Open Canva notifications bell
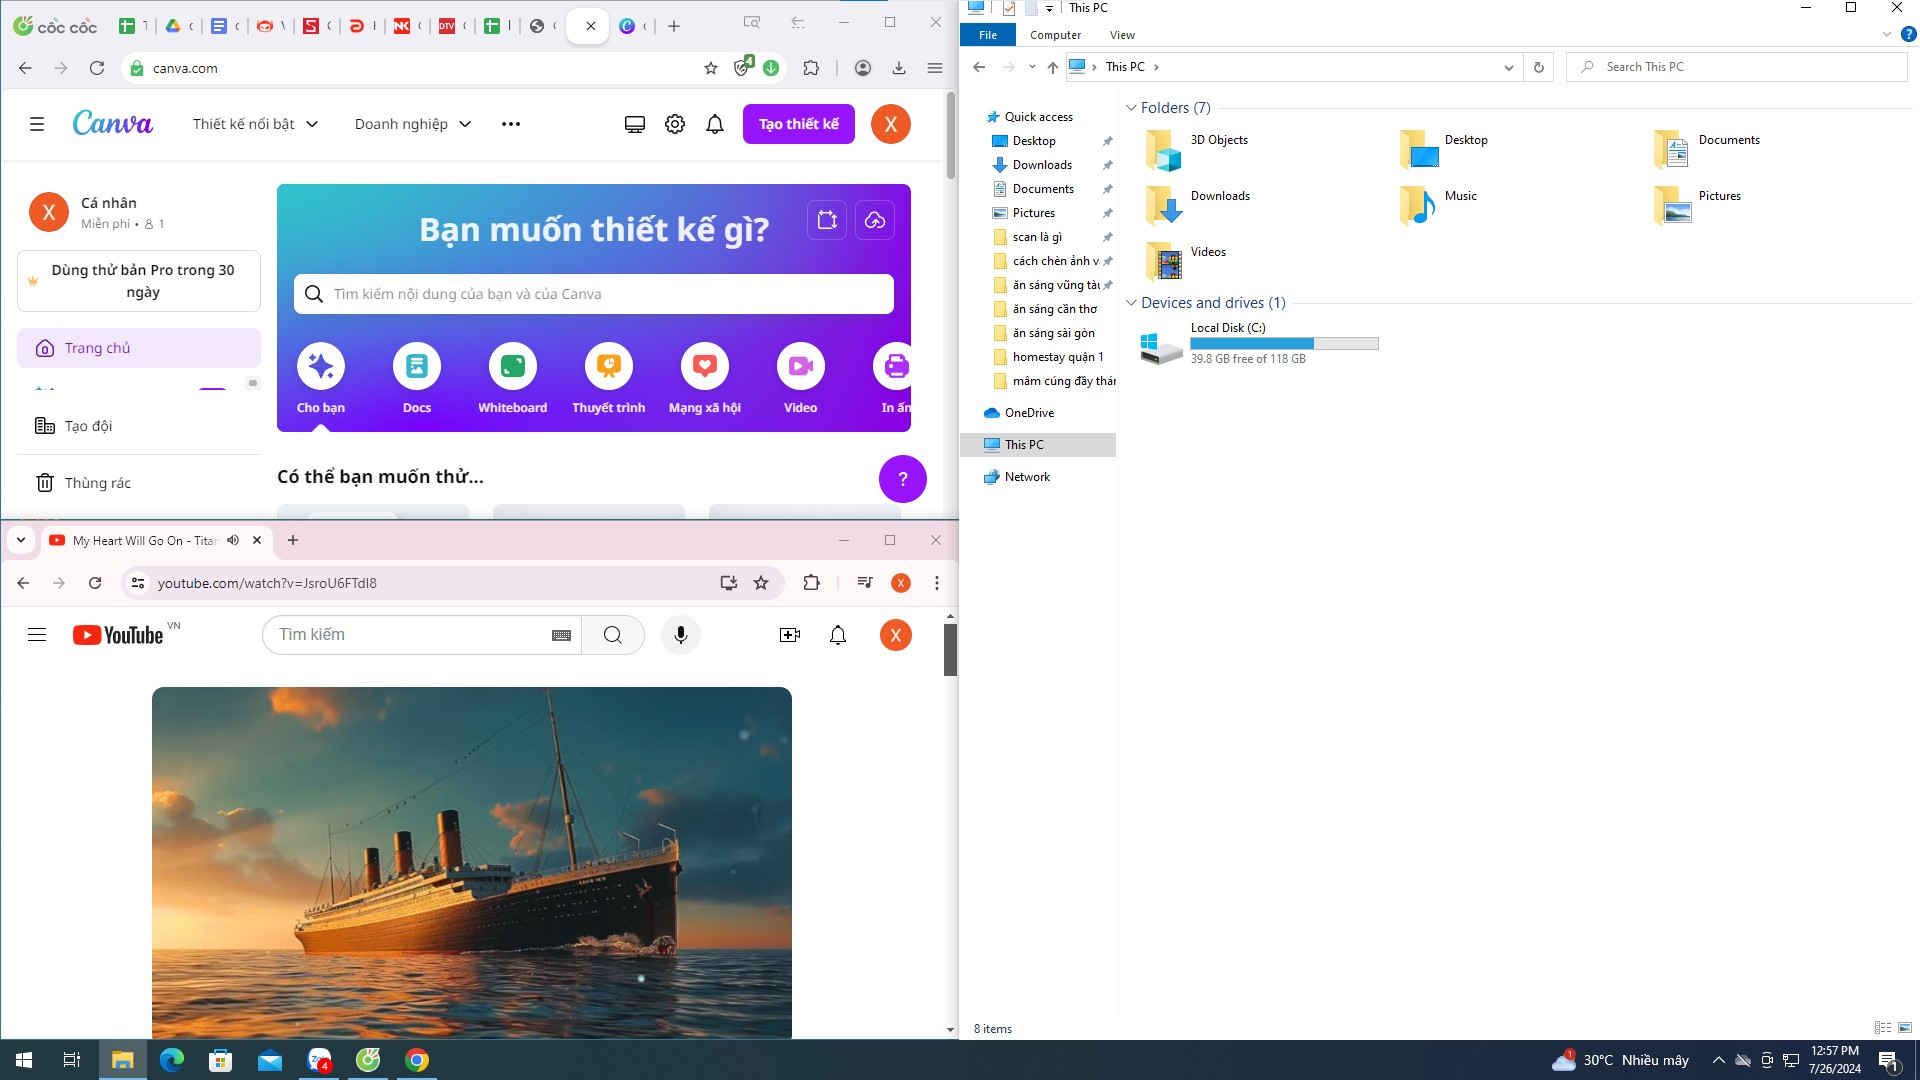This screenshot has height=1080, width=1920. coord(715,124)
